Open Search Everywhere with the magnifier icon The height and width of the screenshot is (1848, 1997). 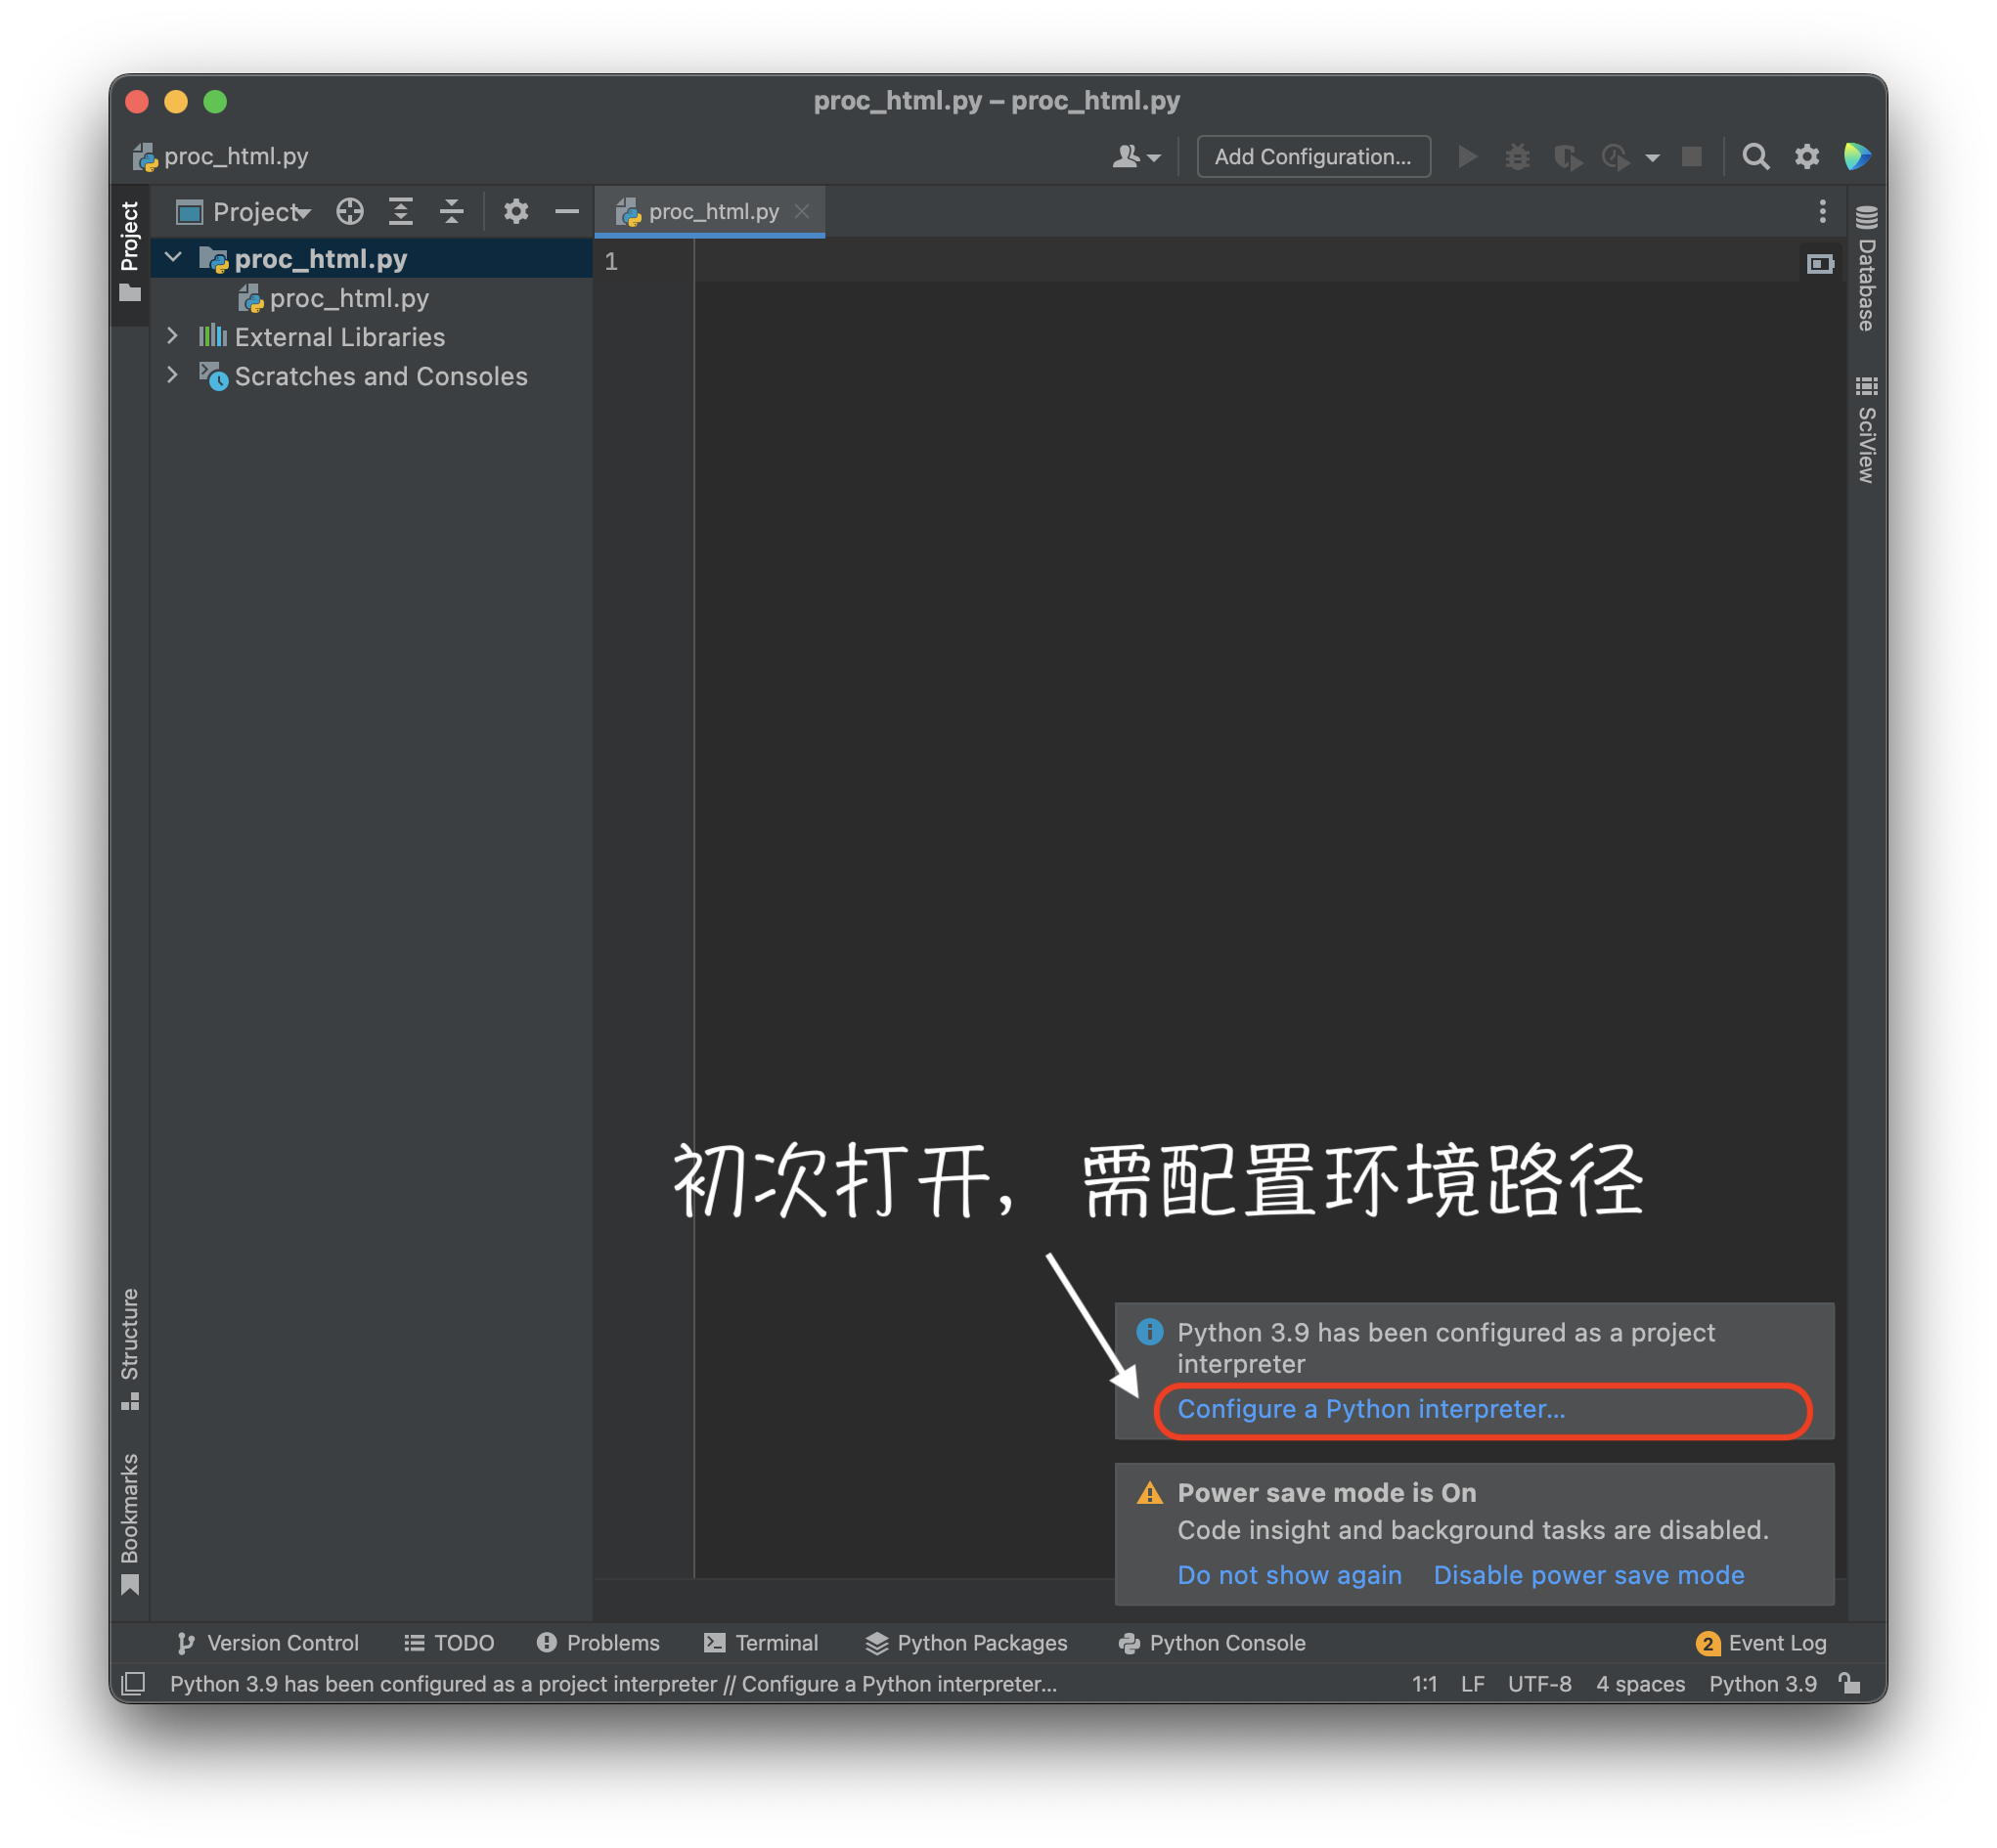pyautogui.click(x=1756, y=157)
